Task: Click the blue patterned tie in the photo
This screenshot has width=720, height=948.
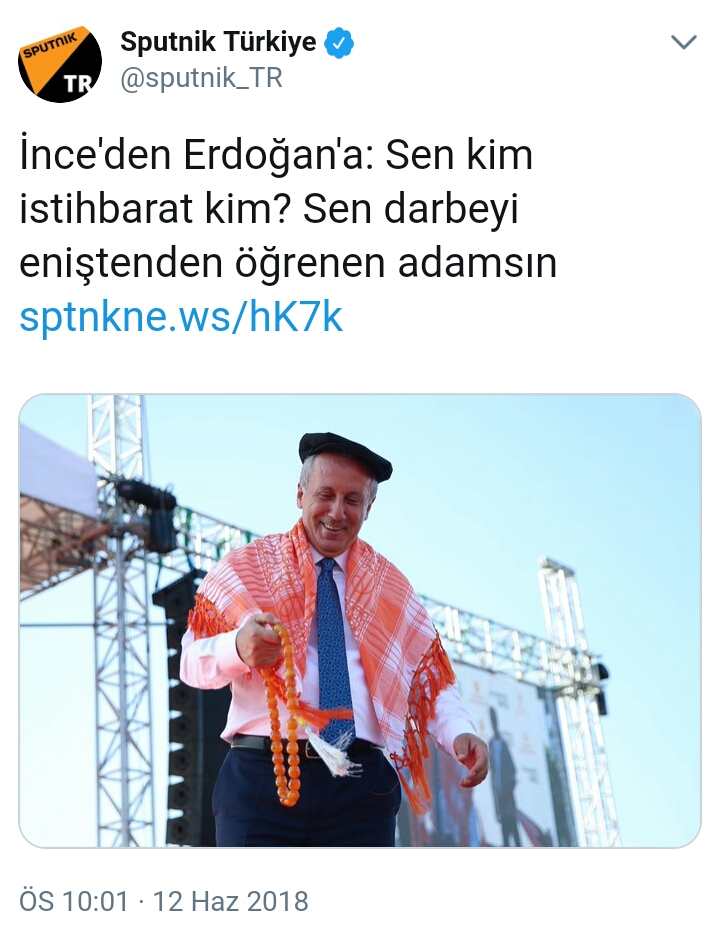Action: click(x=334, y=654)
